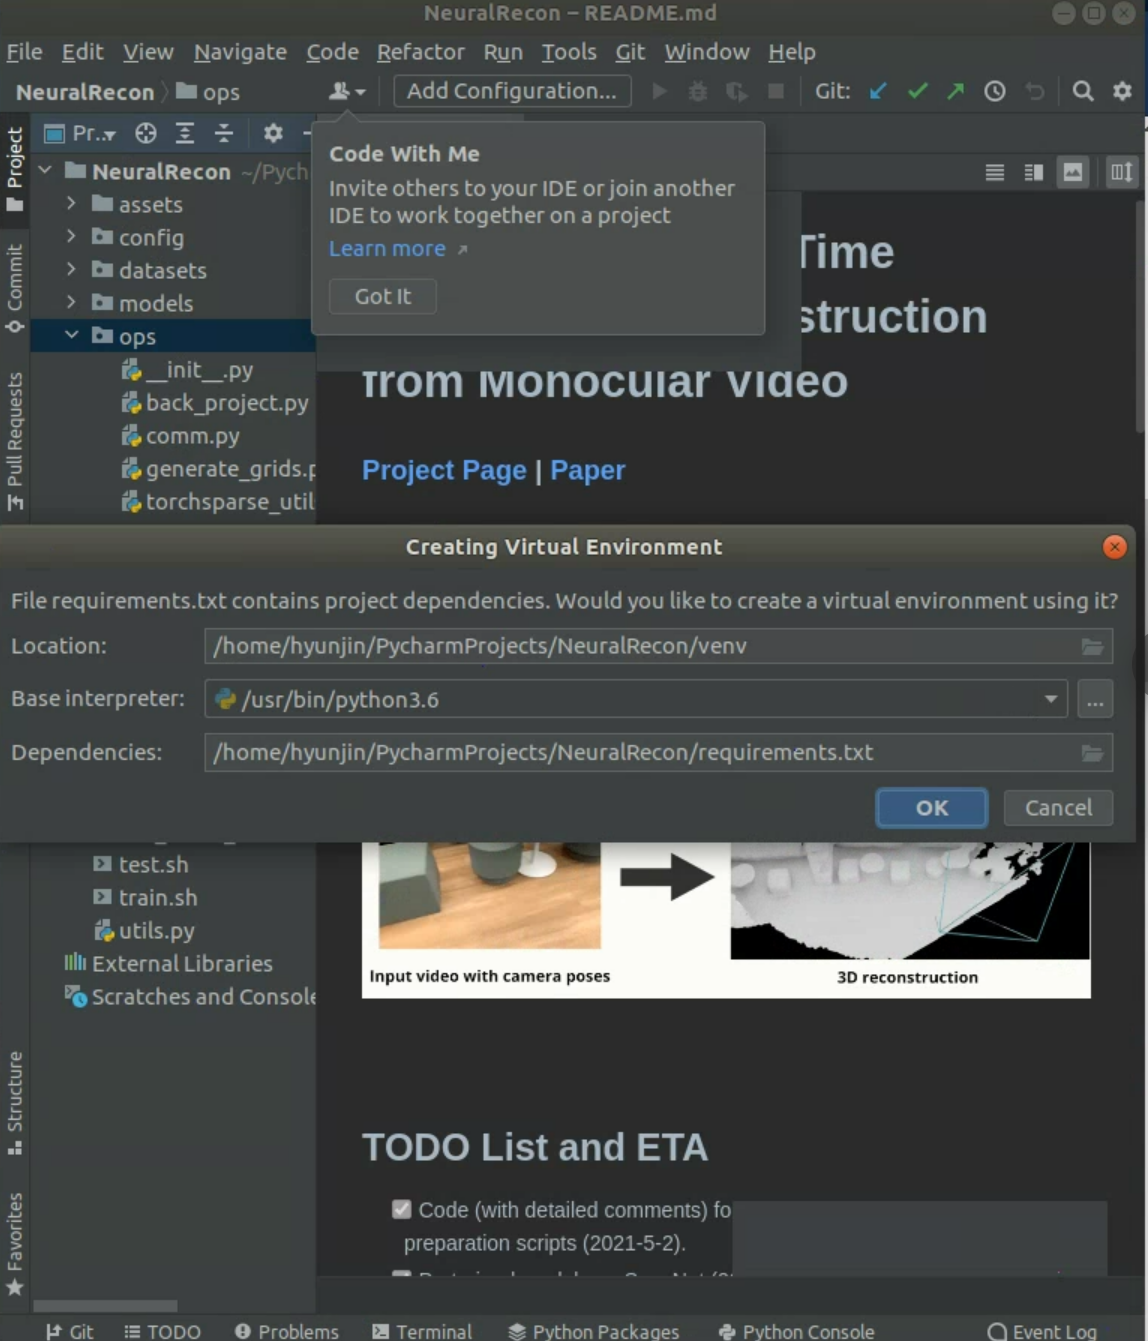Click the Run with Coverage icon
The image size is (1148, 1341).
(737, 91)
